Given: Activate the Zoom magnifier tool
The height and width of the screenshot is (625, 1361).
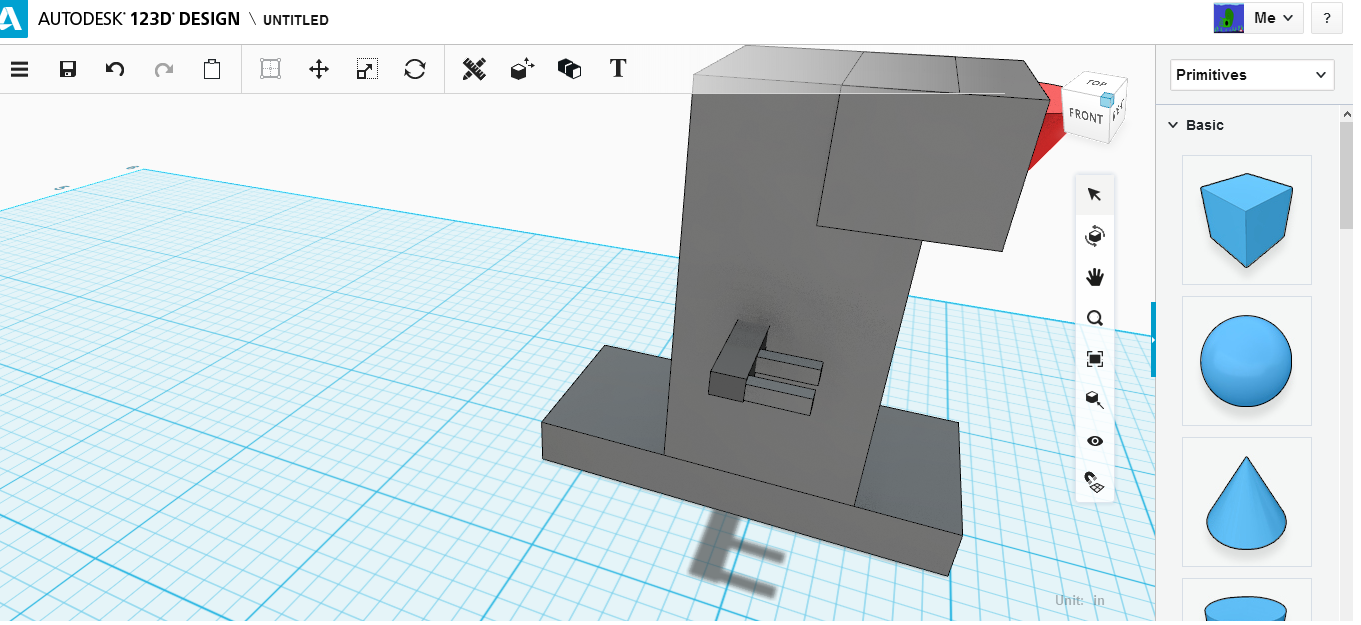Looking at the screenshot, I should click(1094, 319).
